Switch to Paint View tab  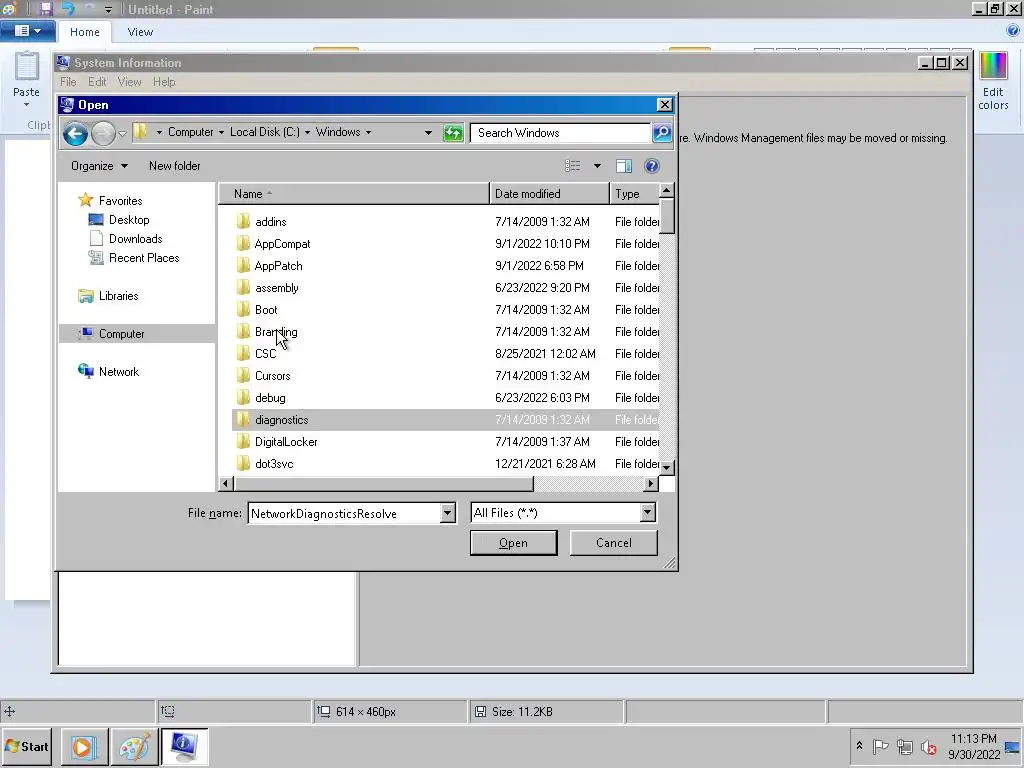[x=140, y=32]
